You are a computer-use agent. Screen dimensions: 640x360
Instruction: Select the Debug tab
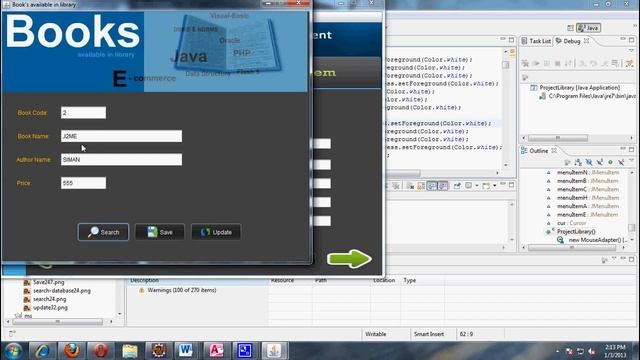click(568, 41)
